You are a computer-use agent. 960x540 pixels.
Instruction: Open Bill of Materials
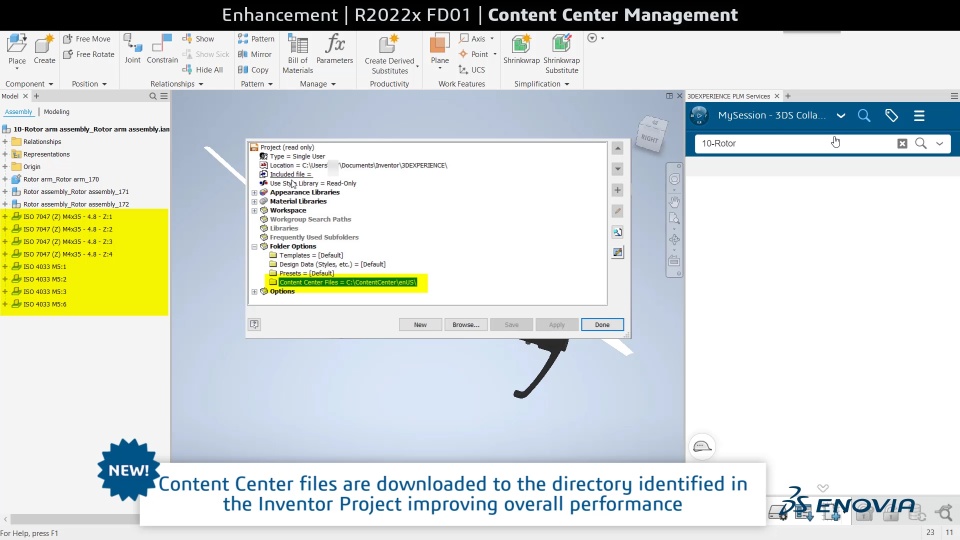298,54
